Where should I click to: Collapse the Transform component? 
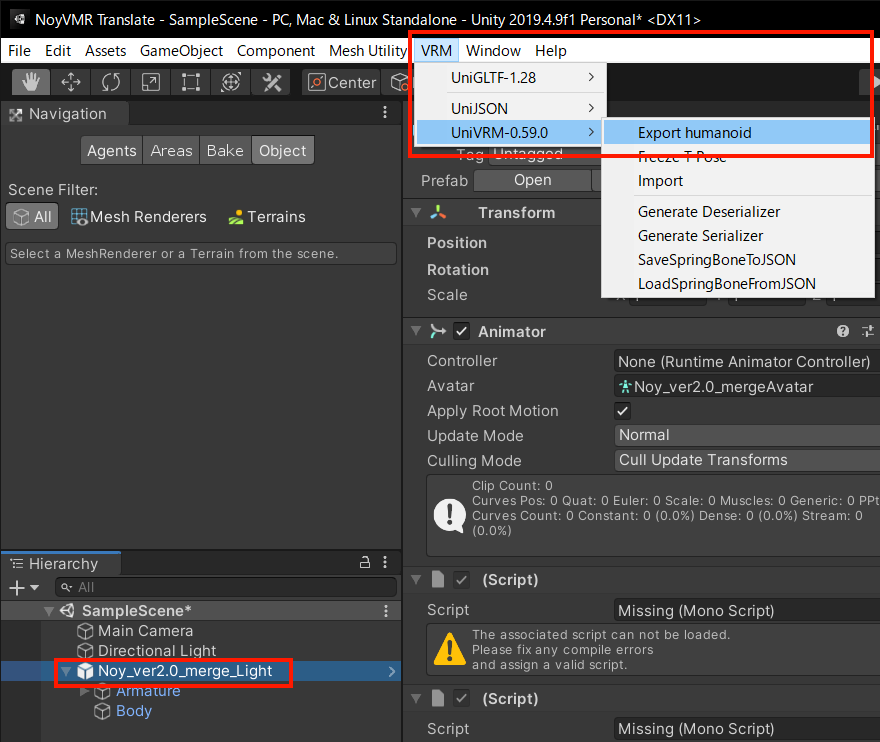coord(416,213)
